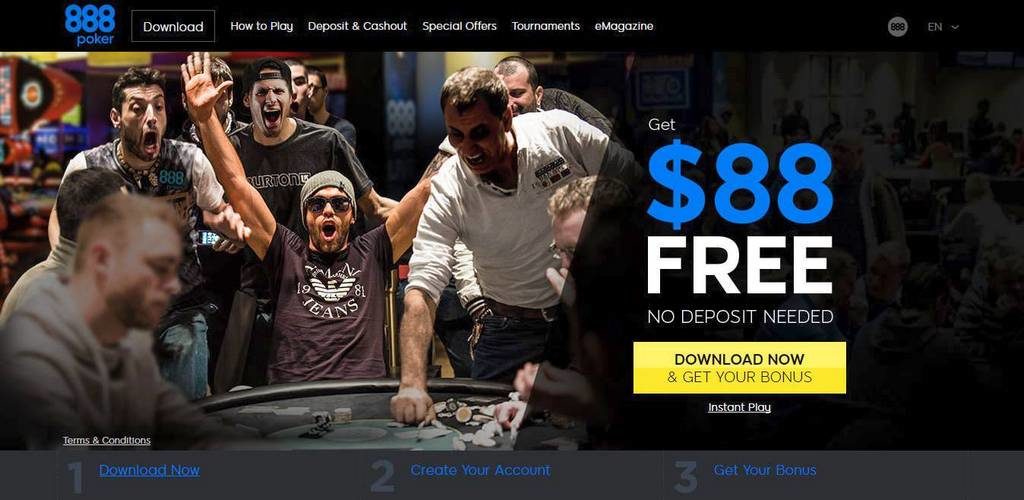Go to Special Offers page

click(x=459, y=26)
